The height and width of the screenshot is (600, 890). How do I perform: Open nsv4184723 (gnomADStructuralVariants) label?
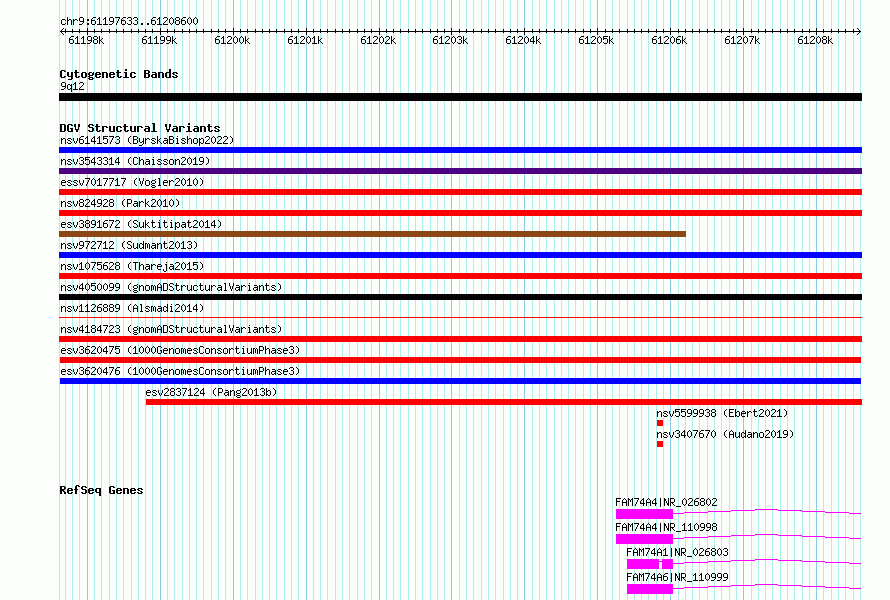171,329
